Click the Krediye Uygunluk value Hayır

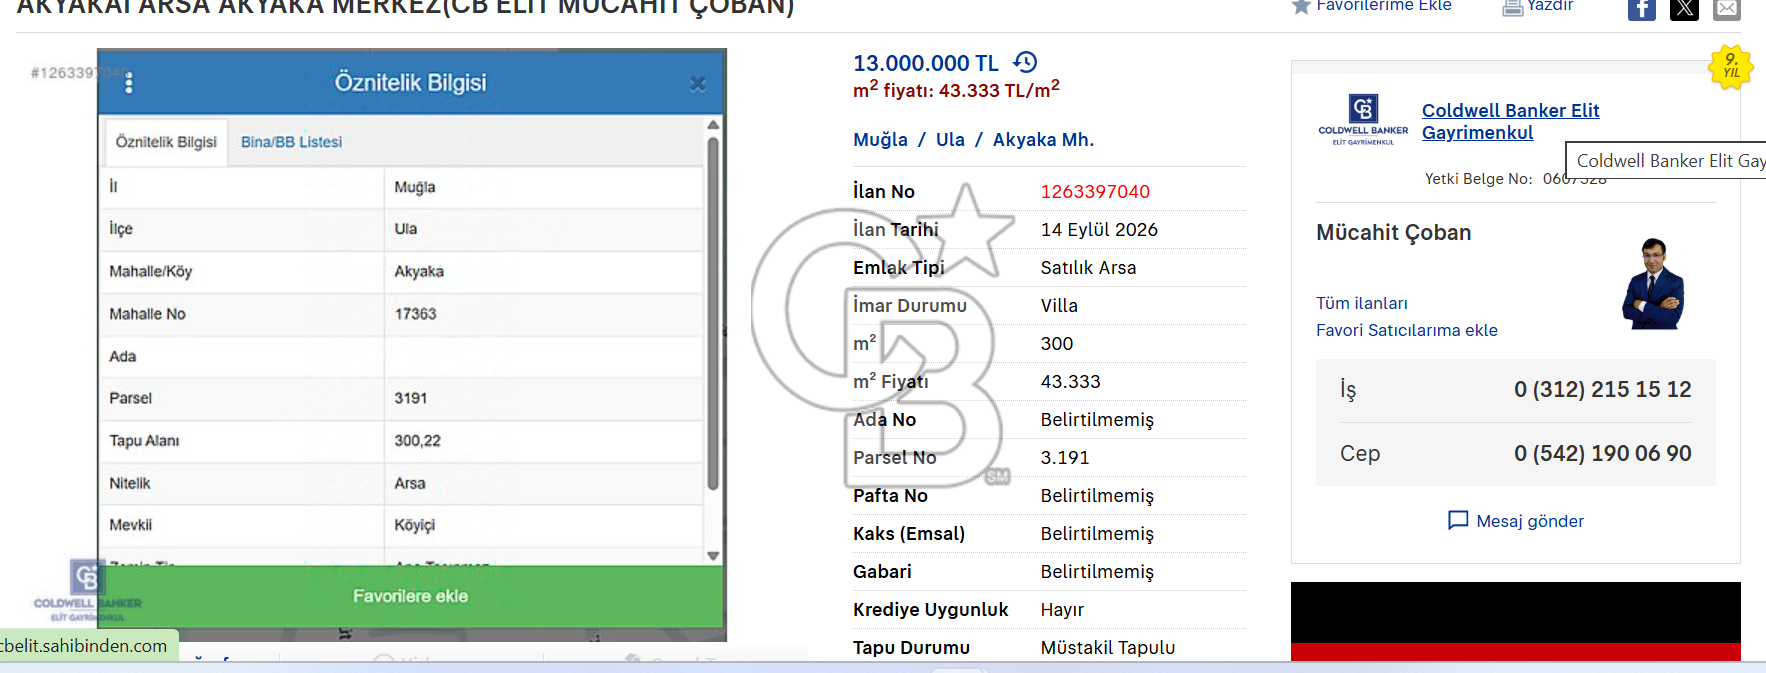pos(1062,610)
